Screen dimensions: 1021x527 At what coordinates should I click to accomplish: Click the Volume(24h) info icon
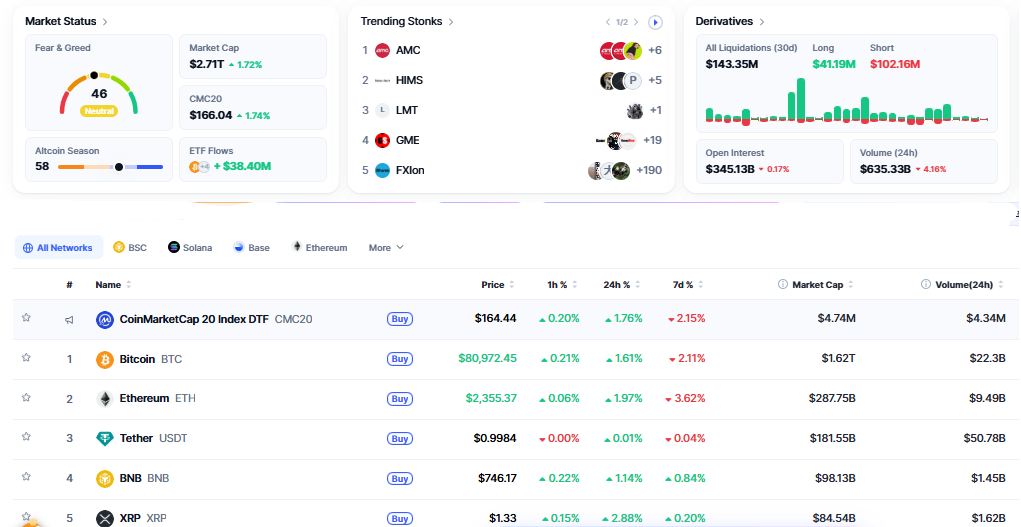925,284
